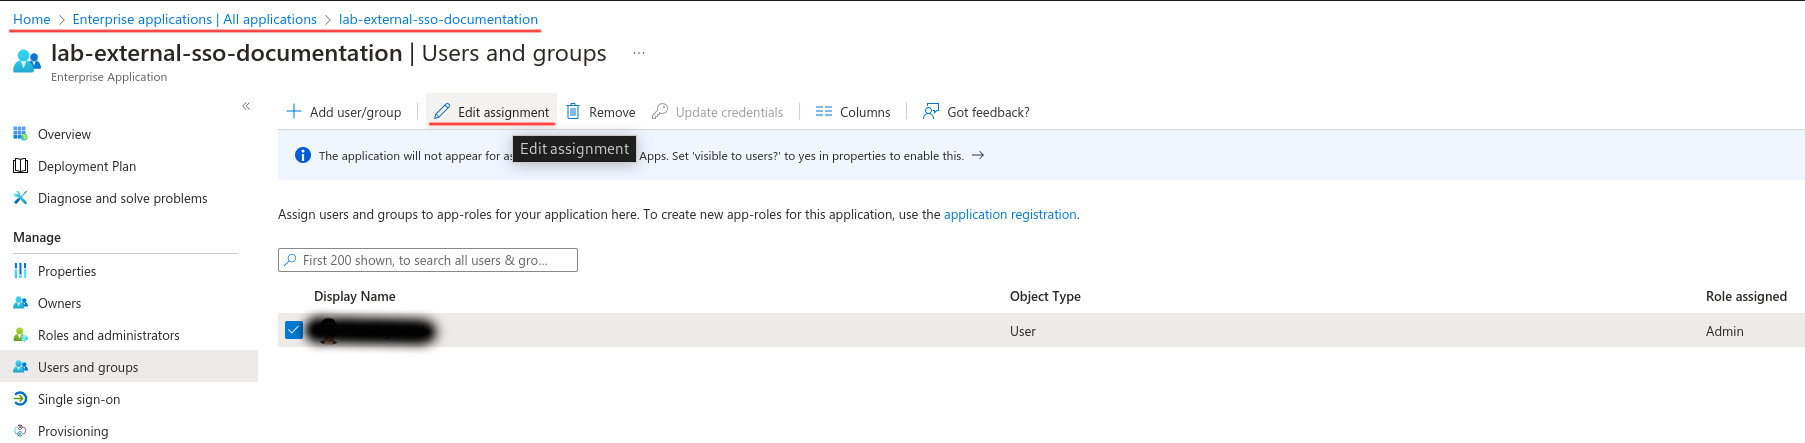Click Add user/group button label

[355, 112]
